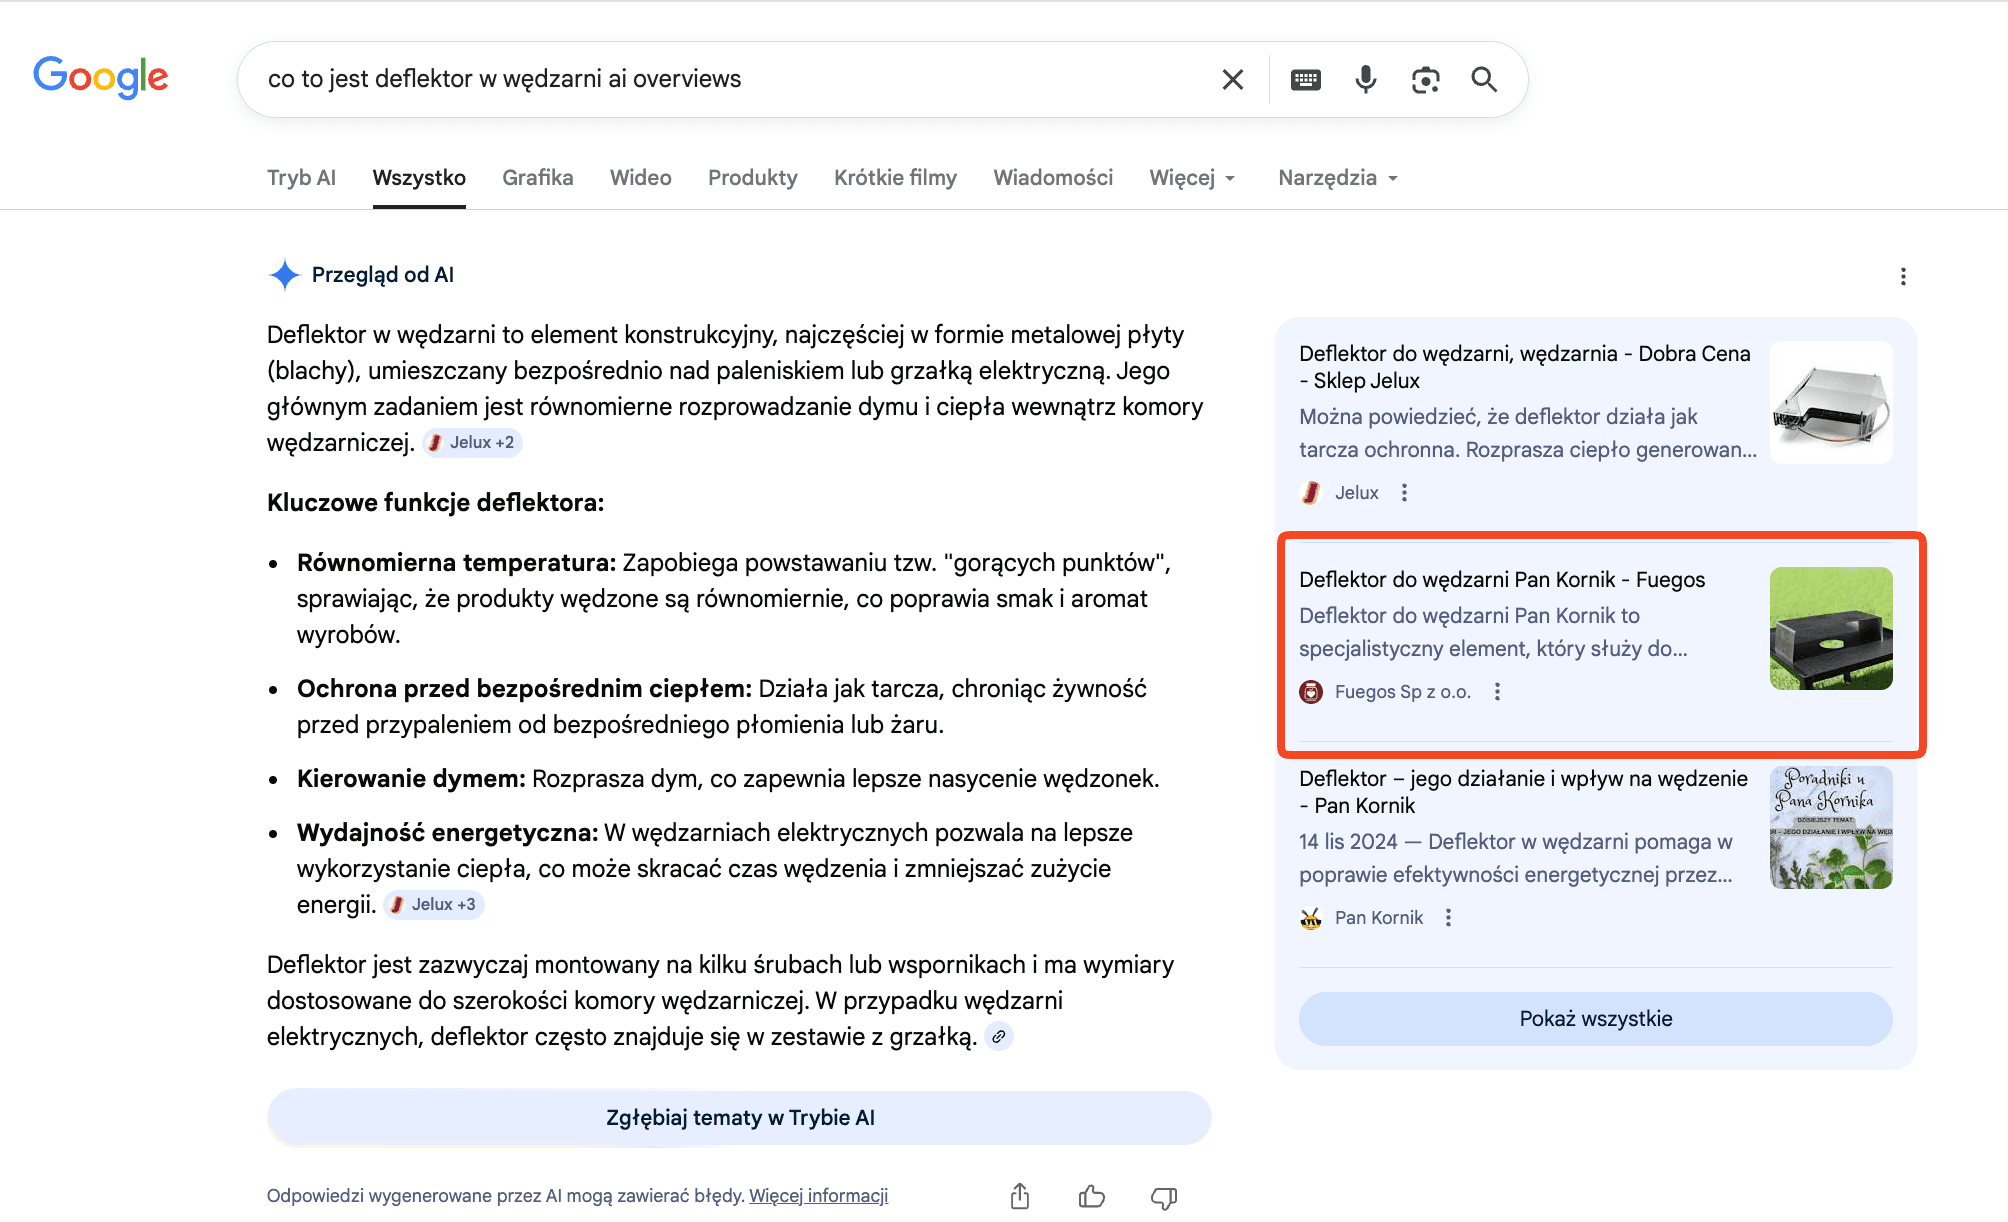Share the AI answer via share icon
Viewport: 2008px width, 1222px height.
click(x=1020, y=1195)
